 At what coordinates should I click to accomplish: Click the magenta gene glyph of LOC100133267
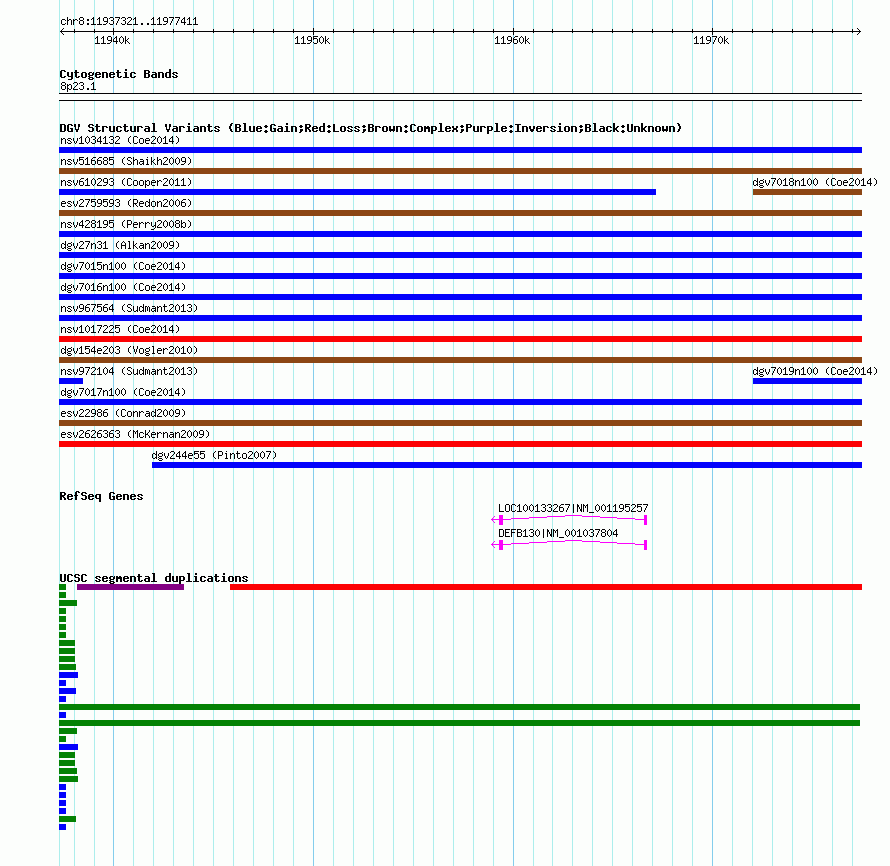pos(569,519)
